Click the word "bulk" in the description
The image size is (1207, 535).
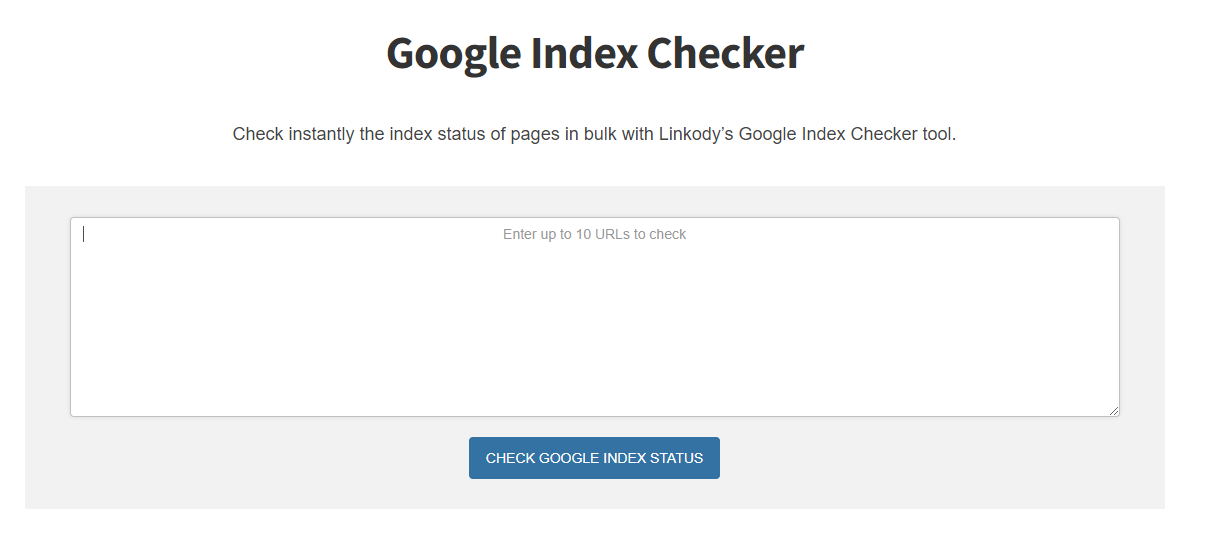coord(600,134)
